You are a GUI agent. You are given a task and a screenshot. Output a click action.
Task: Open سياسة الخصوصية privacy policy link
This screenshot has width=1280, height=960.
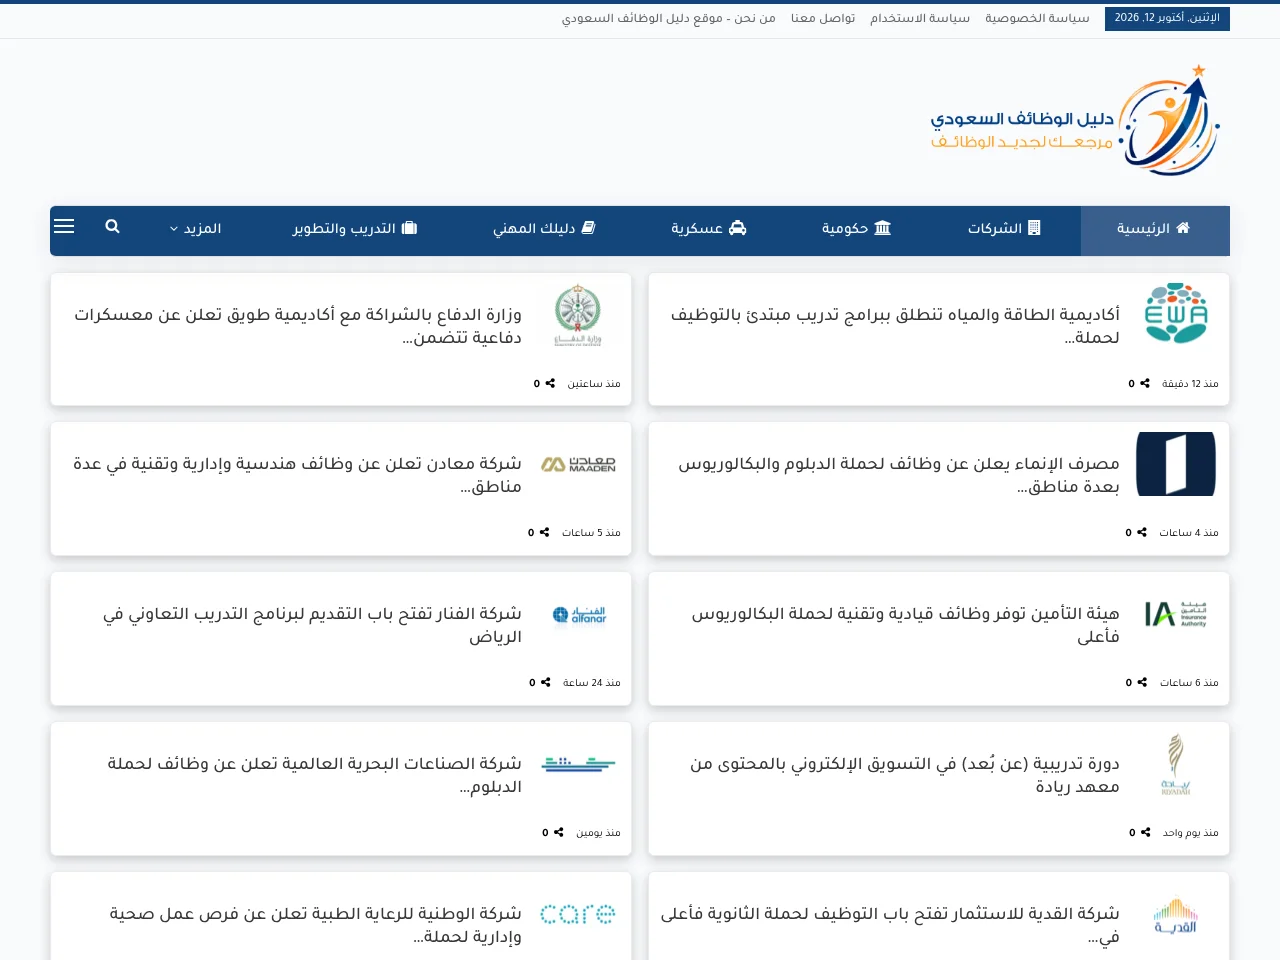pos(1037,18)
